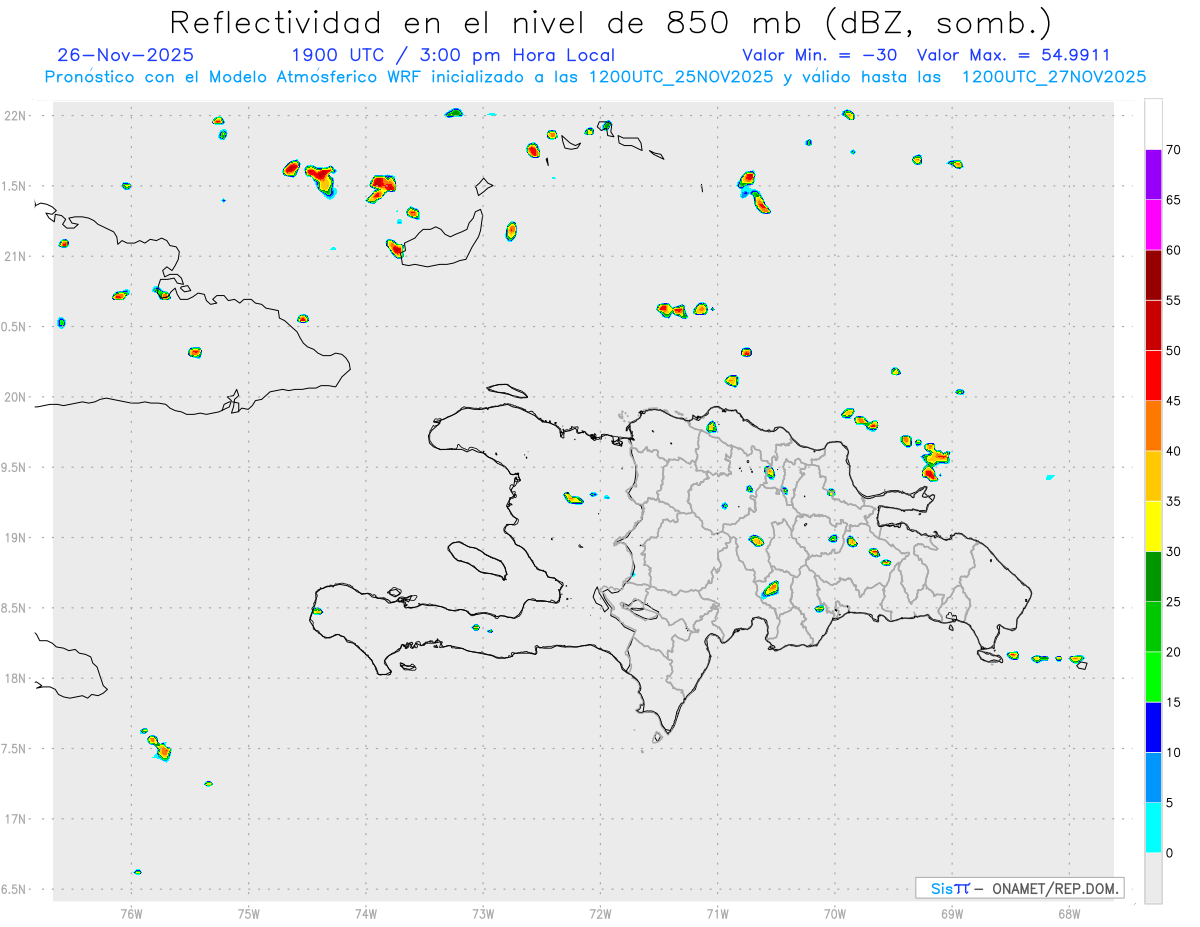The image size is (1200, 927).
Task: Click the '74W' longitude label
Action: [366, 913]
